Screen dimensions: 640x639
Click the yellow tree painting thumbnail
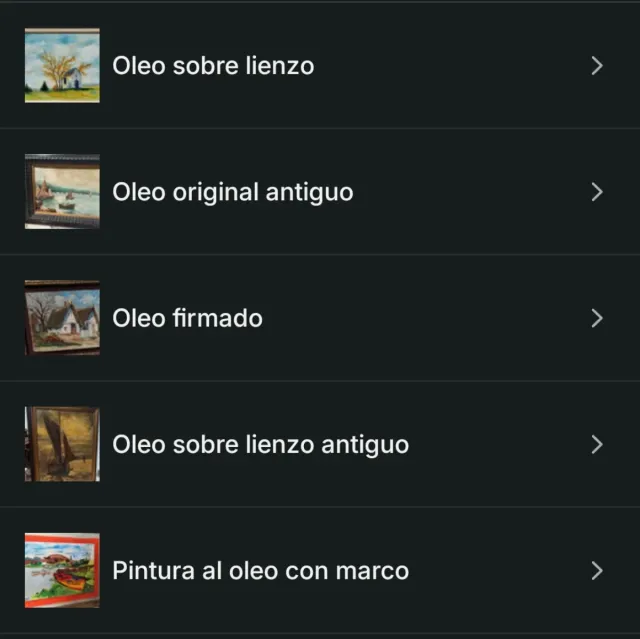coord(62,66)
